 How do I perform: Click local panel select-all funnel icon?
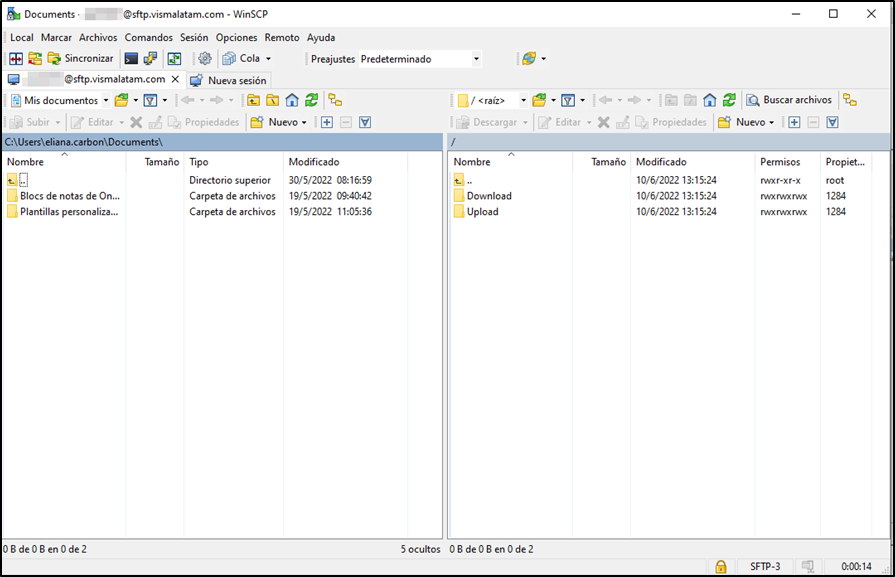[365, 122]
